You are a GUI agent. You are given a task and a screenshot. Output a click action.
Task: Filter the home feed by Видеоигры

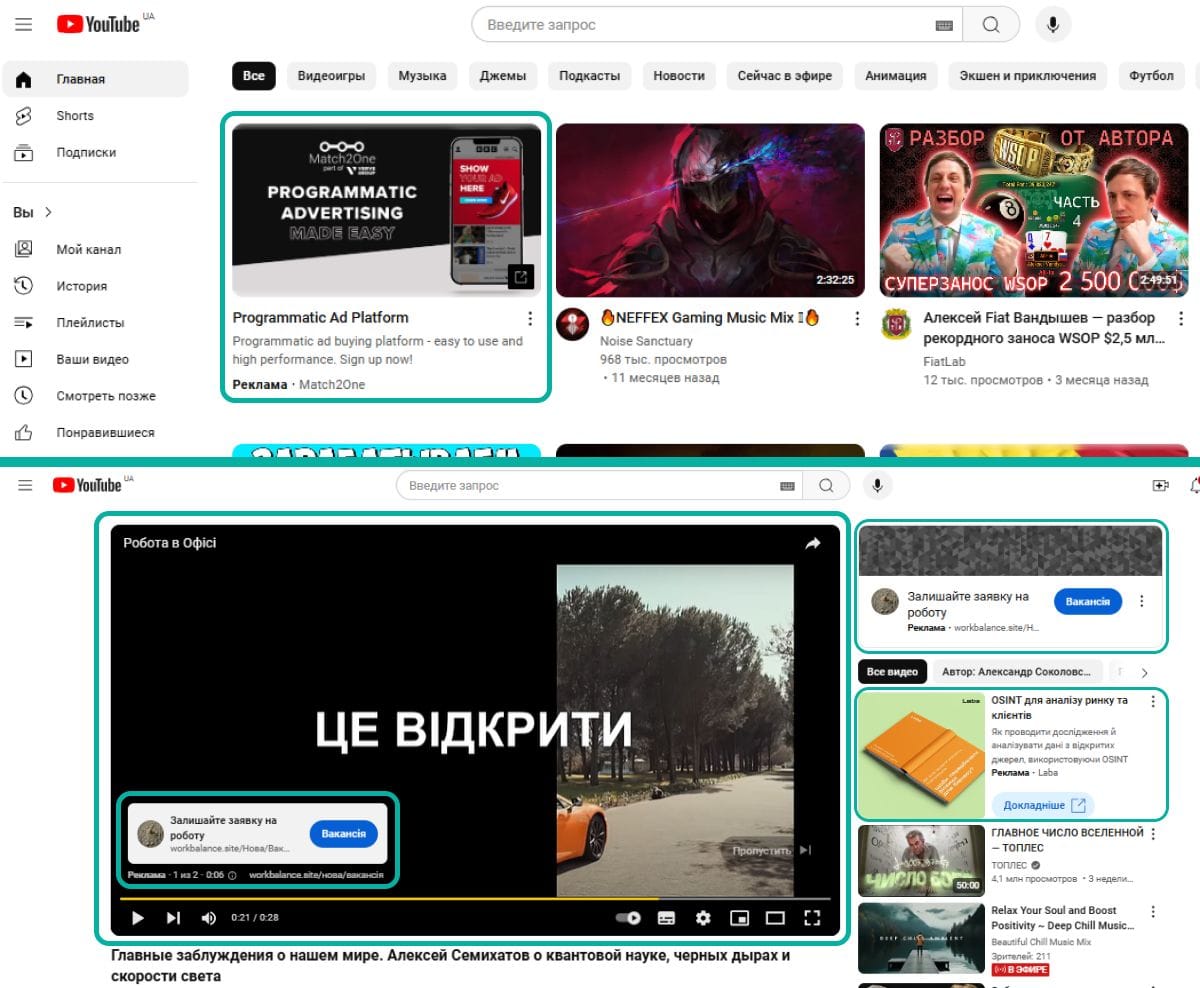331,75
